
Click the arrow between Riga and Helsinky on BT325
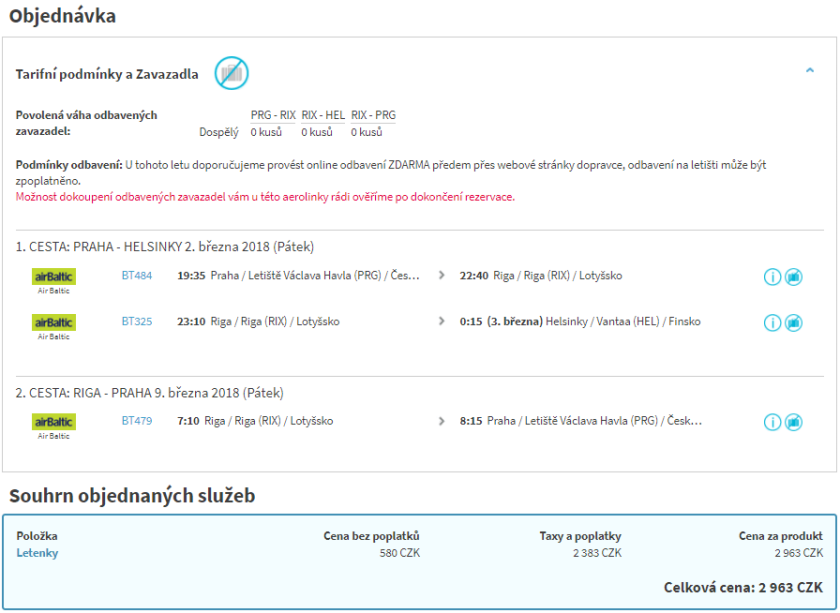(x=442, y=322)
